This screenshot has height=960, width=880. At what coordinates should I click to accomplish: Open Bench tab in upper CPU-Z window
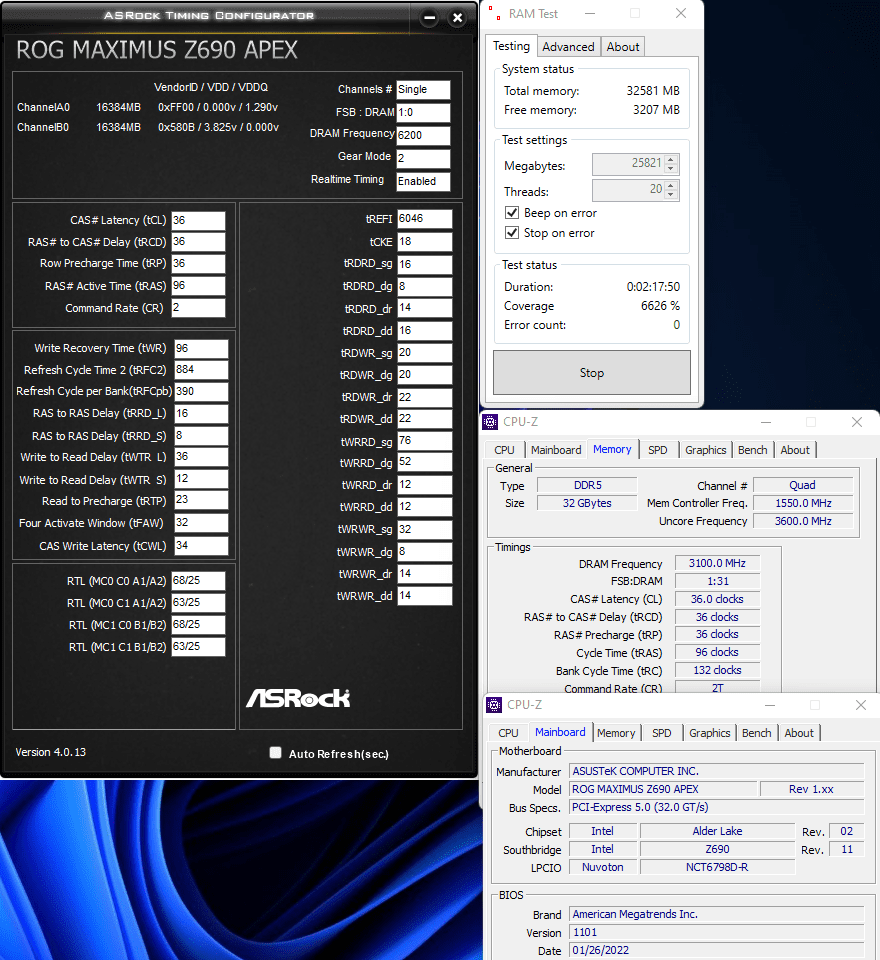[x=753, y=450]
